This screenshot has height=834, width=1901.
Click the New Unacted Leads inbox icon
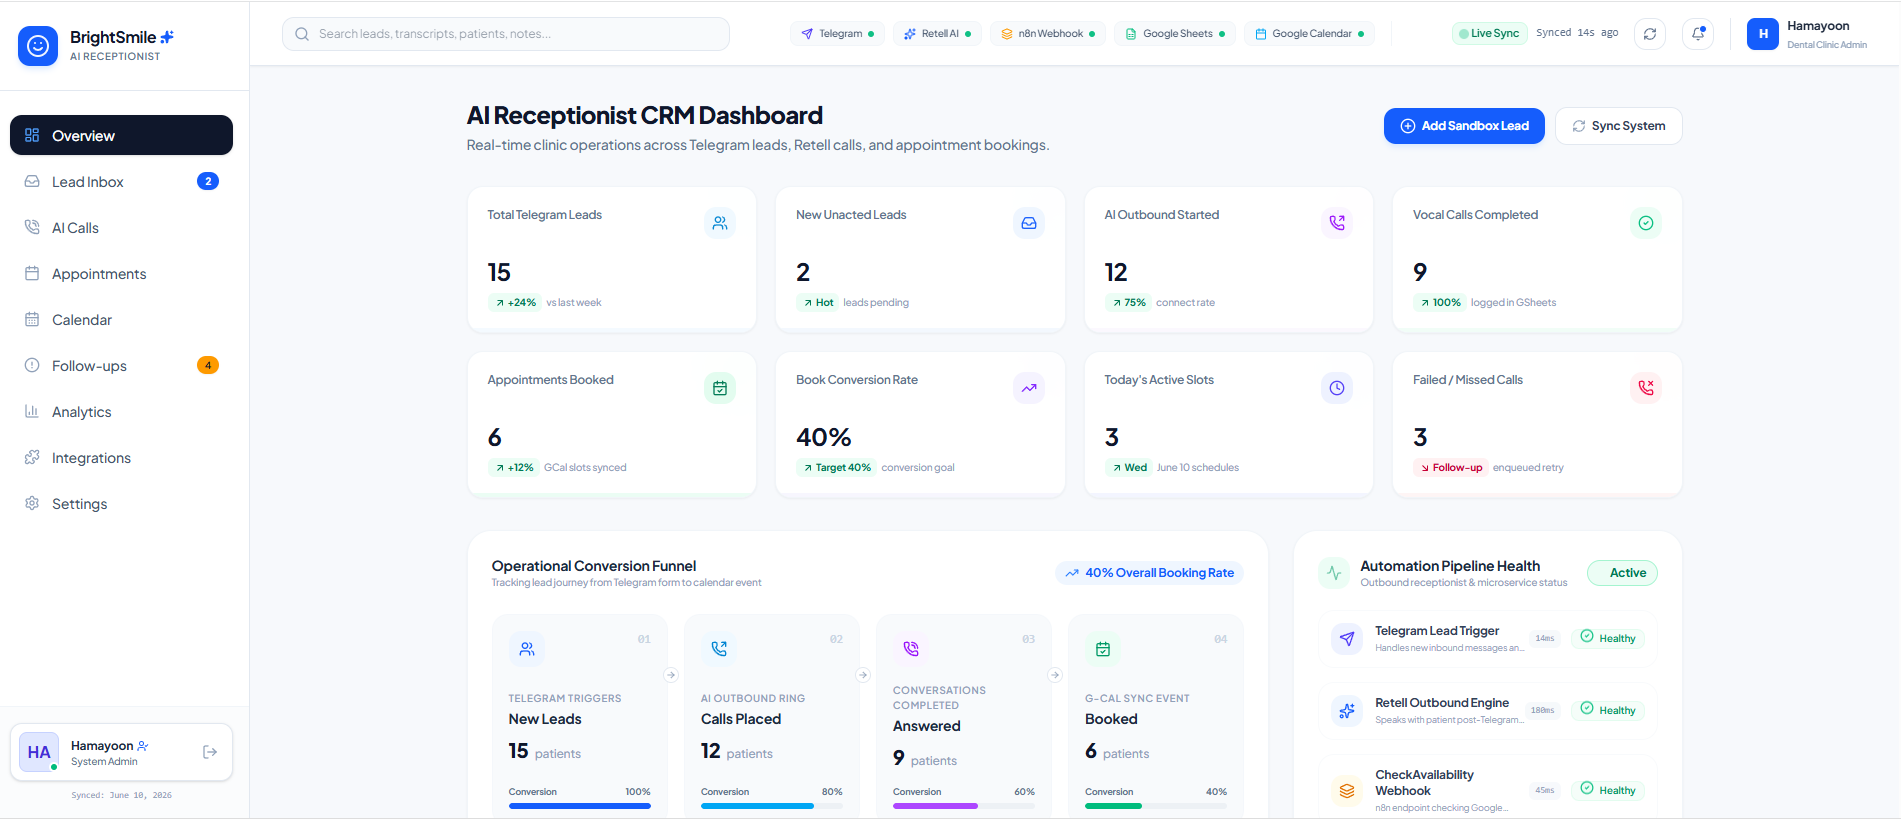pyautogui.click(x=1029, y=223)
